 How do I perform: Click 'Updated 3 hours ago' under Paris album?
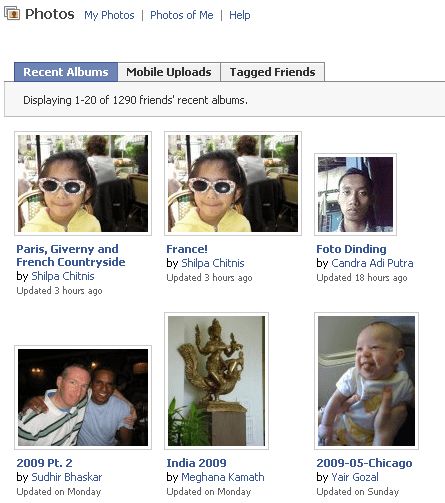[x=59, y=291]
